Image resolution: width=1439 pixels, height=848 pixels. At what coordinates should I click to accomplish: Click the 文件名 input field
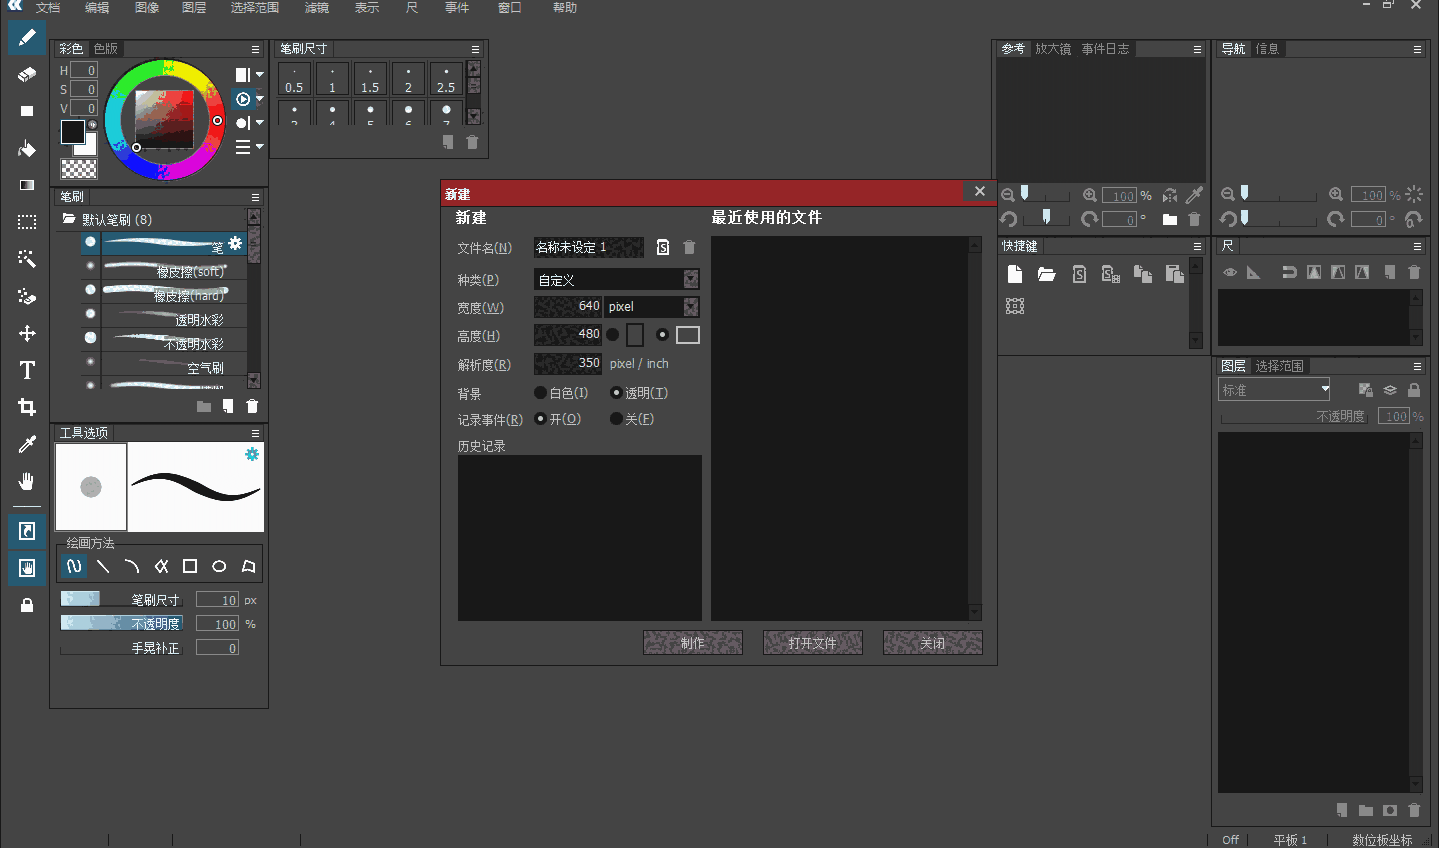(x=589, y=247)
